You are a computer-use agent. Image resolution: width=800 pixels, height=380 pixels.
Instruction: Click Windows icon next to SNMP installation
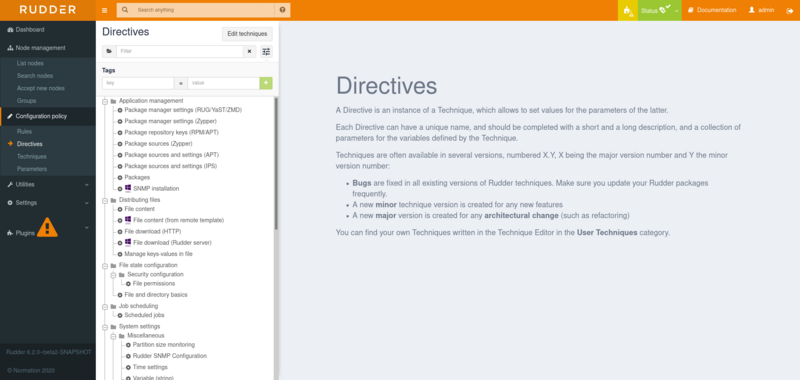click(x=128, y=188)
